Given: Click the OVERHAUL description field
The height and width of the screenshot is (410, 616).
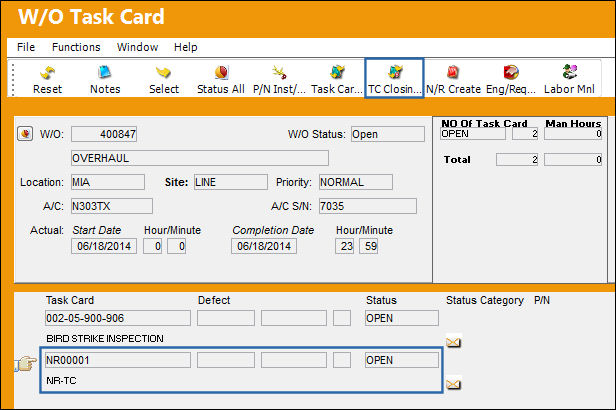Looking at the screenshot, I should tap(200, 158).
